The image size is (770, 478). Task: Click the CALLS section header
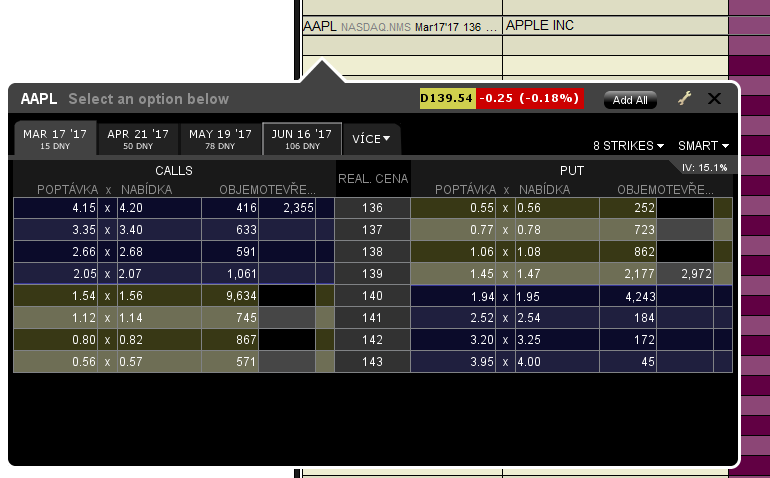coord(174,170)
